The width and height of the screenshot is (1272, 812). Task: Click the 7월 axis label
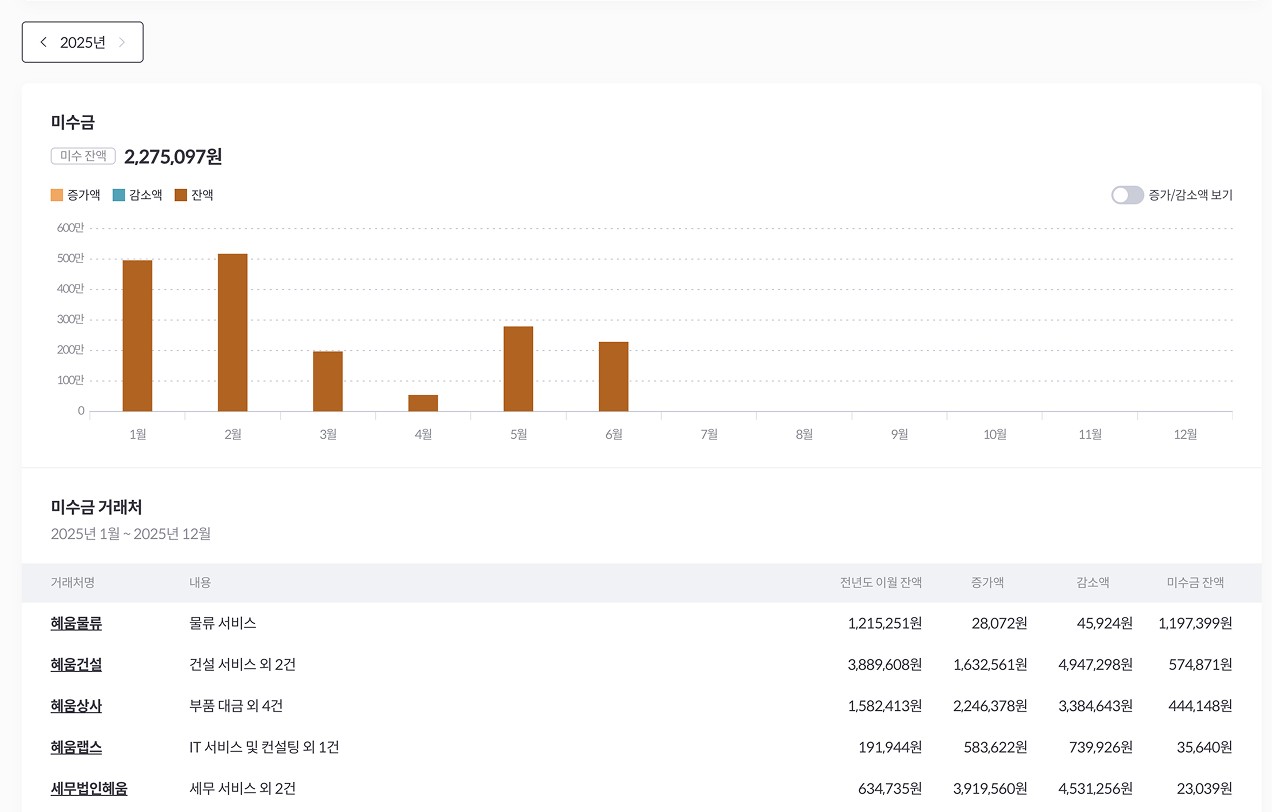[x=709, y=434]
